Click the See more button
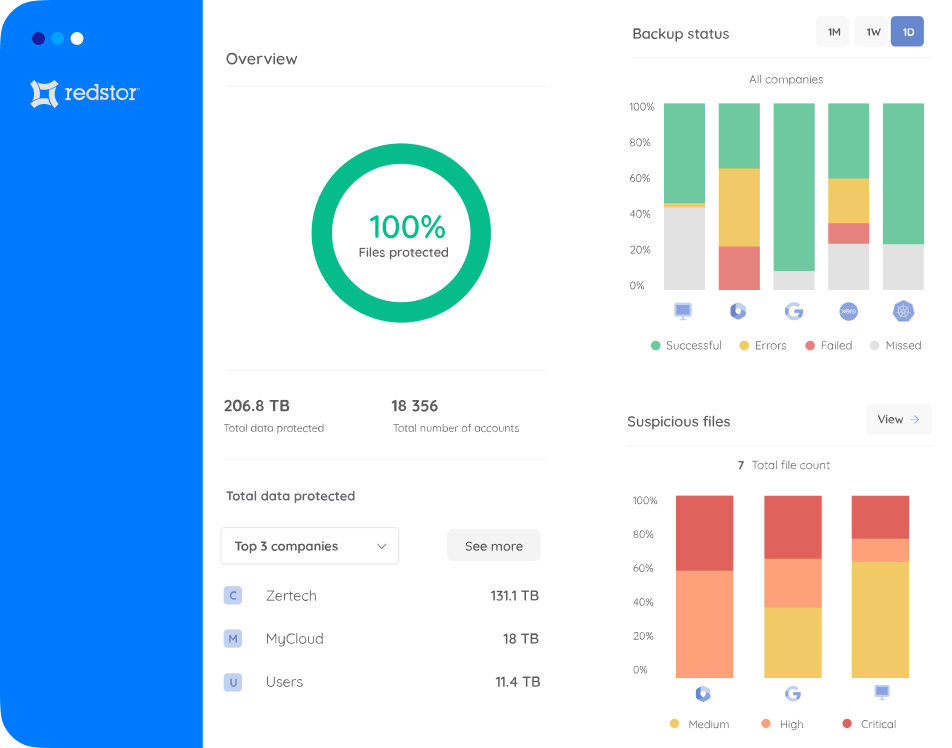 coord(493,546)
